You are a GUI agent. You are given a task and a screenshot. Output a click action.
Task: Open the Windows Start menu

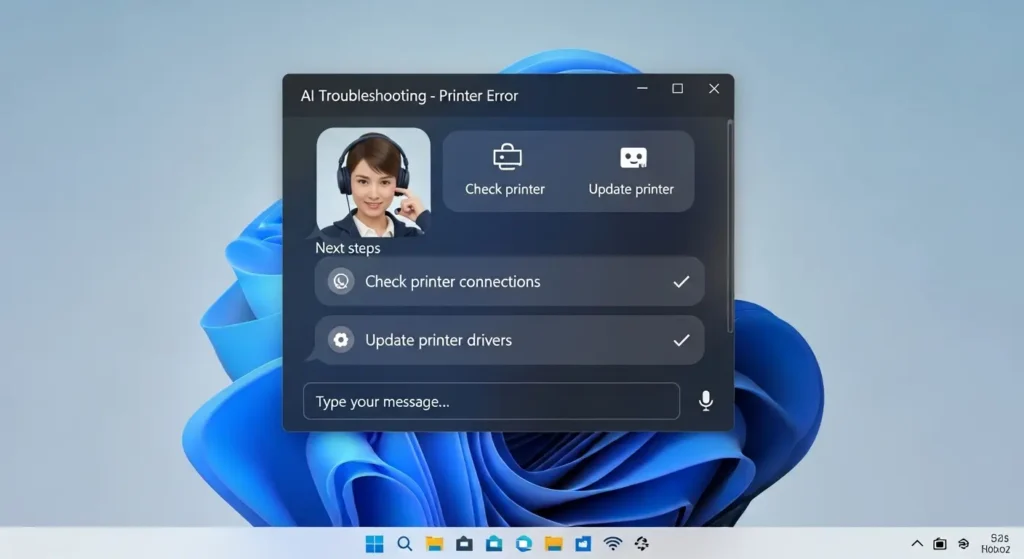(x=375, y=543)
